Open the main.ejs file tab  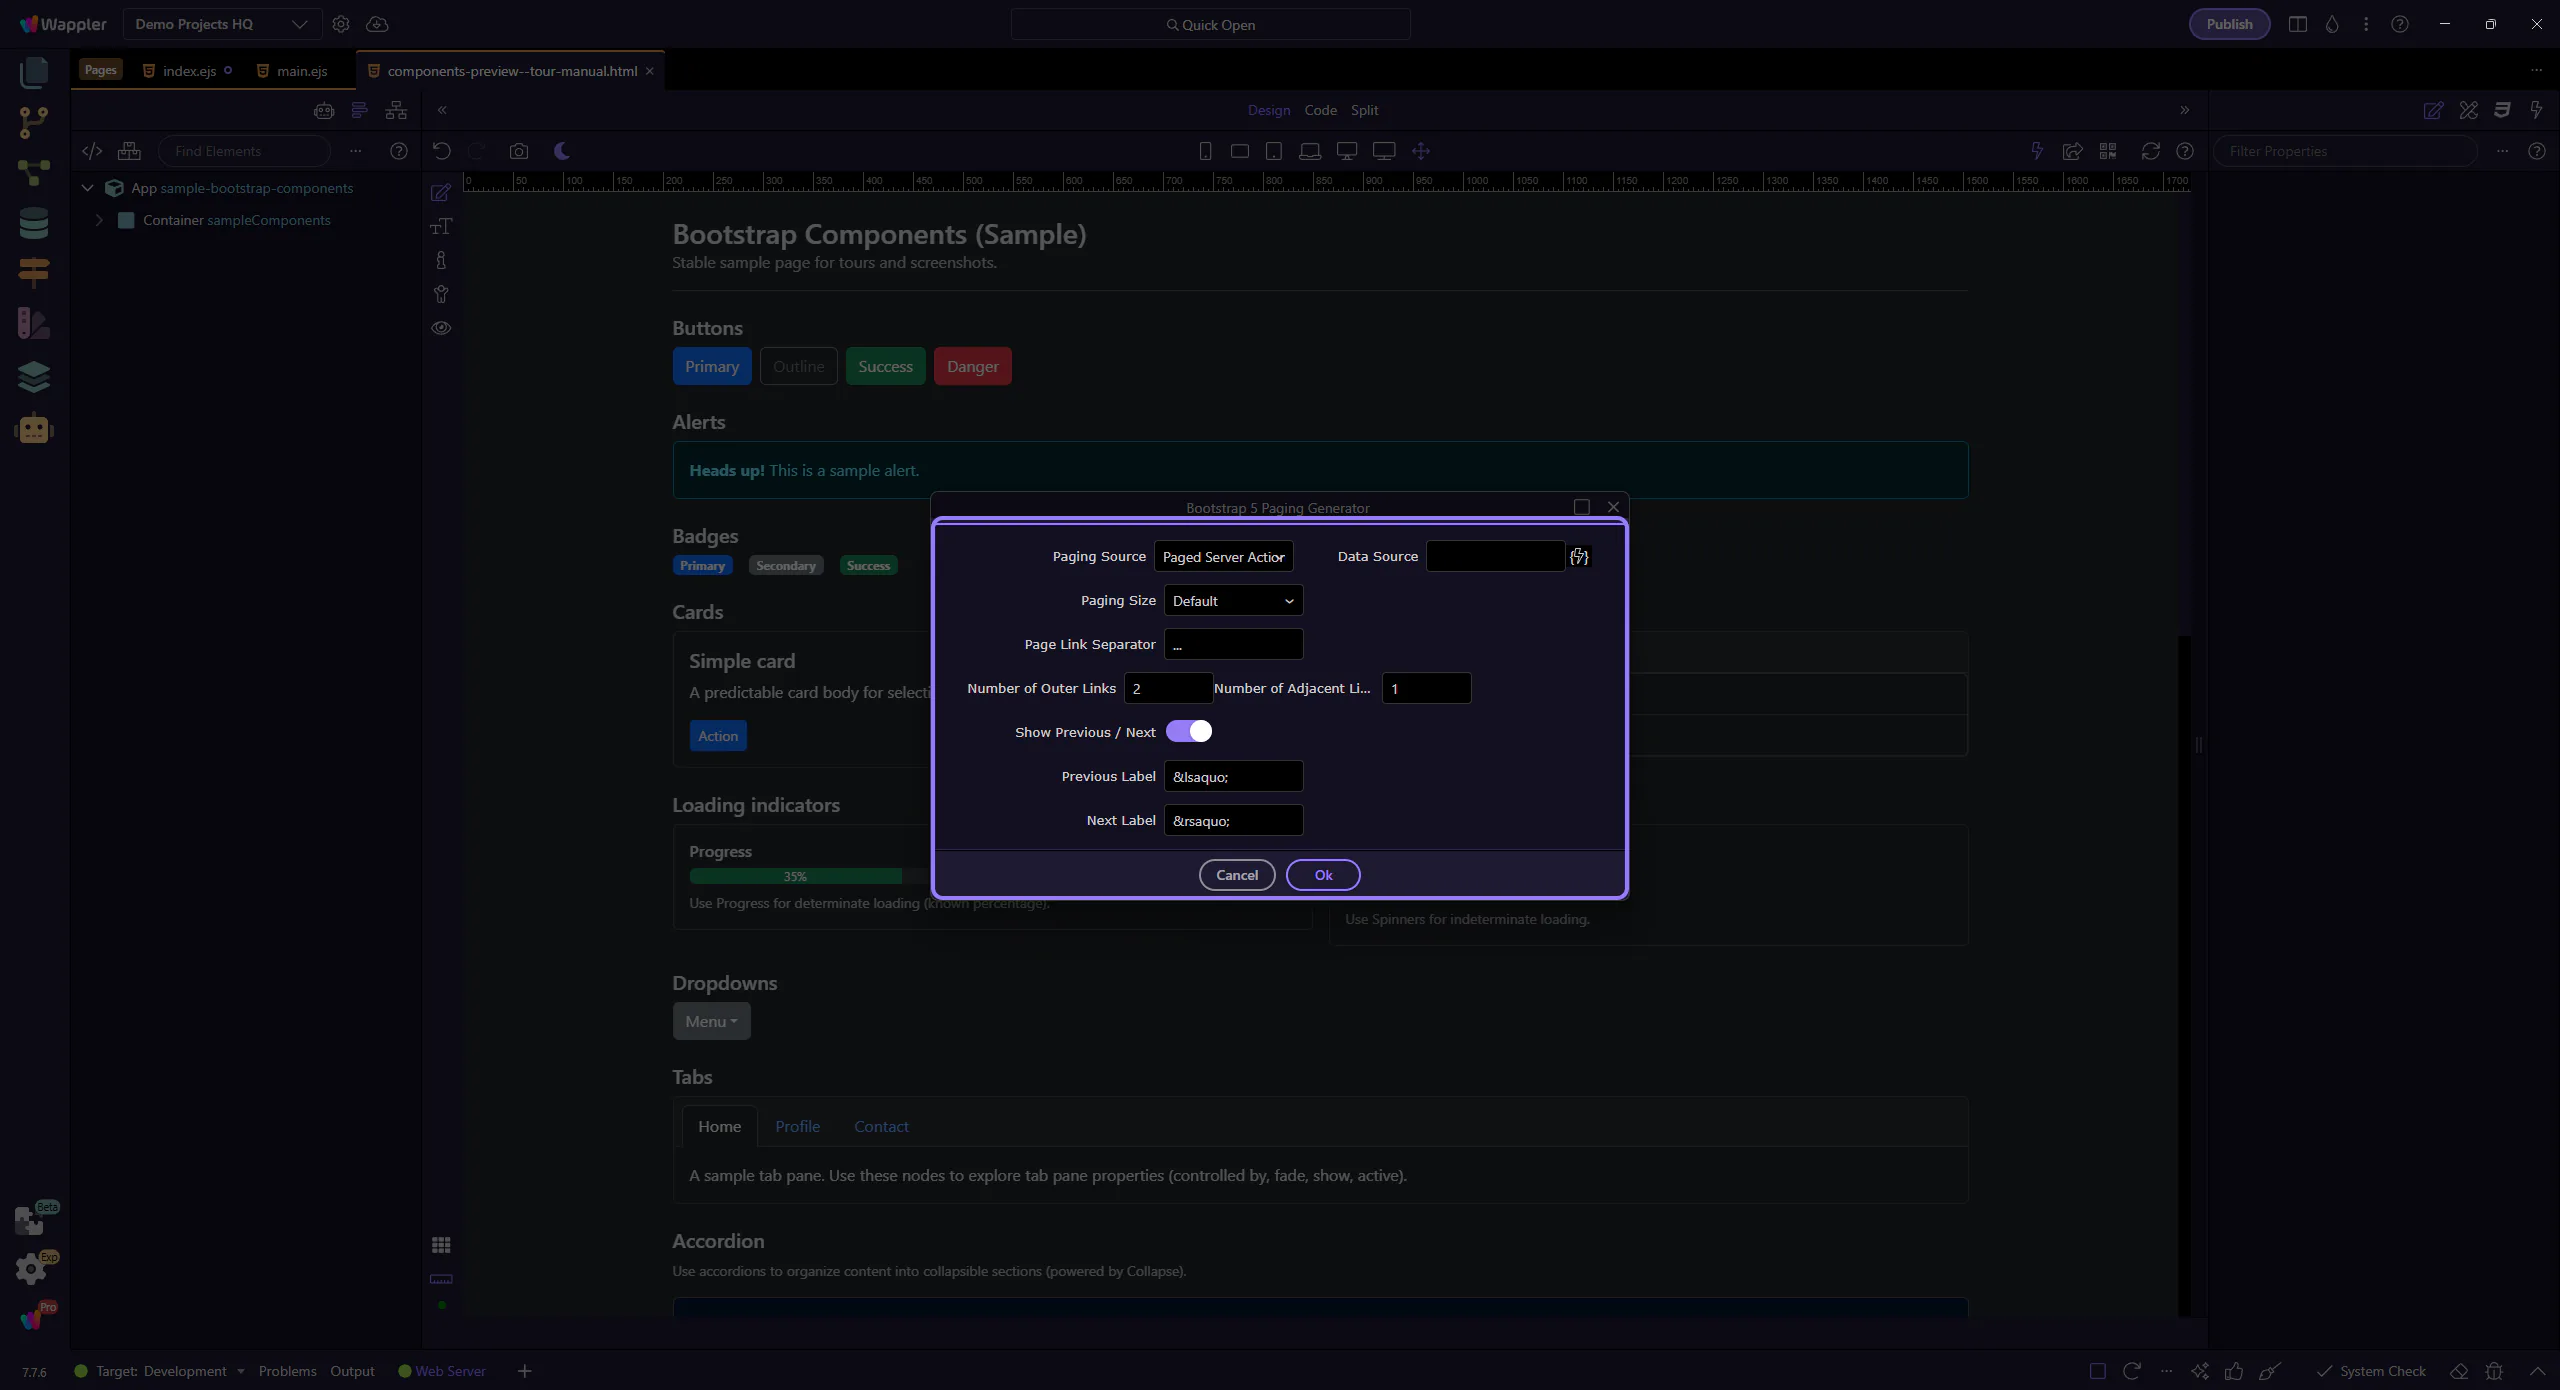coord(301,71)
